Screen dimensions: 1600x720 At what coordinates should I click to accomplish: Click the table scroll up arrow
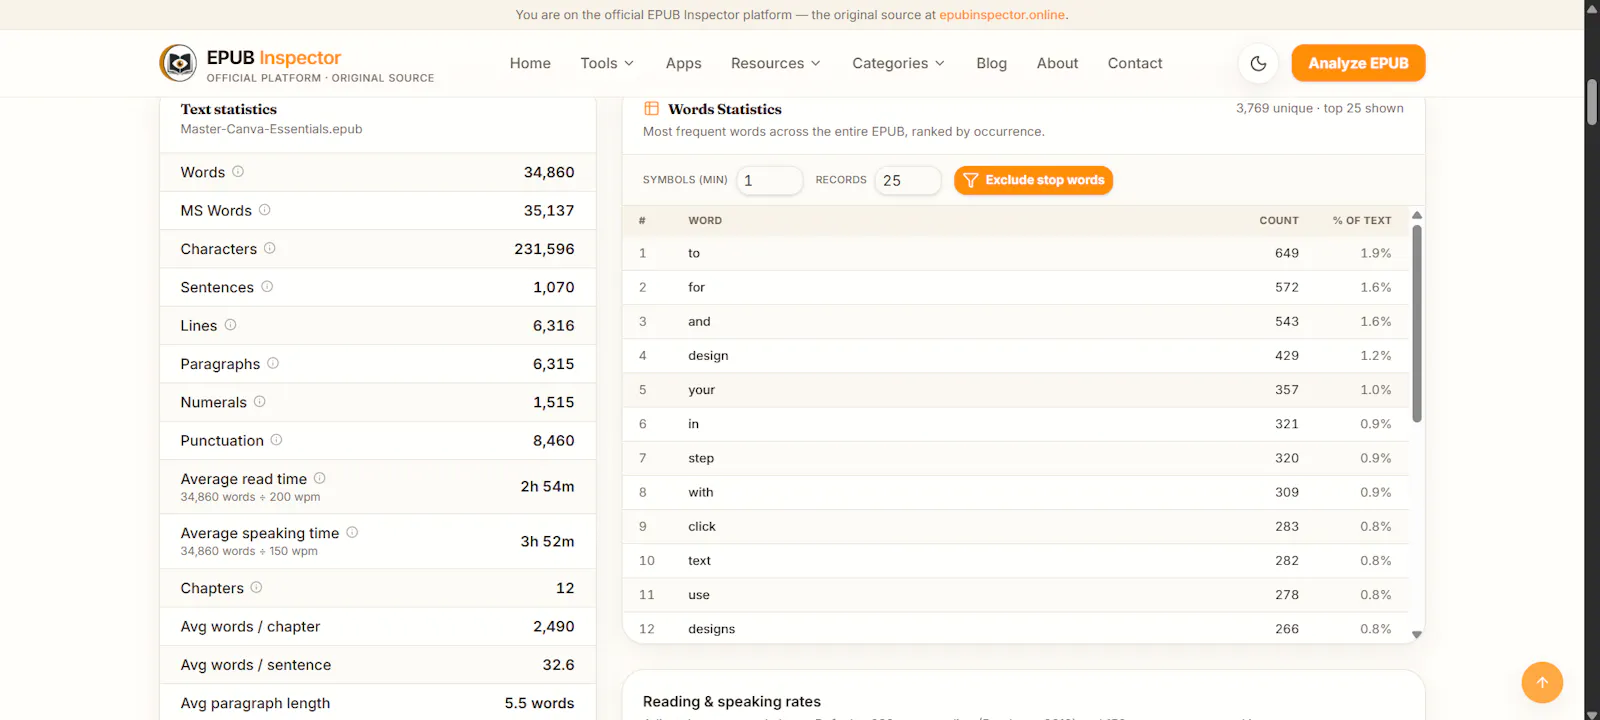click(x=1416, y=215)
